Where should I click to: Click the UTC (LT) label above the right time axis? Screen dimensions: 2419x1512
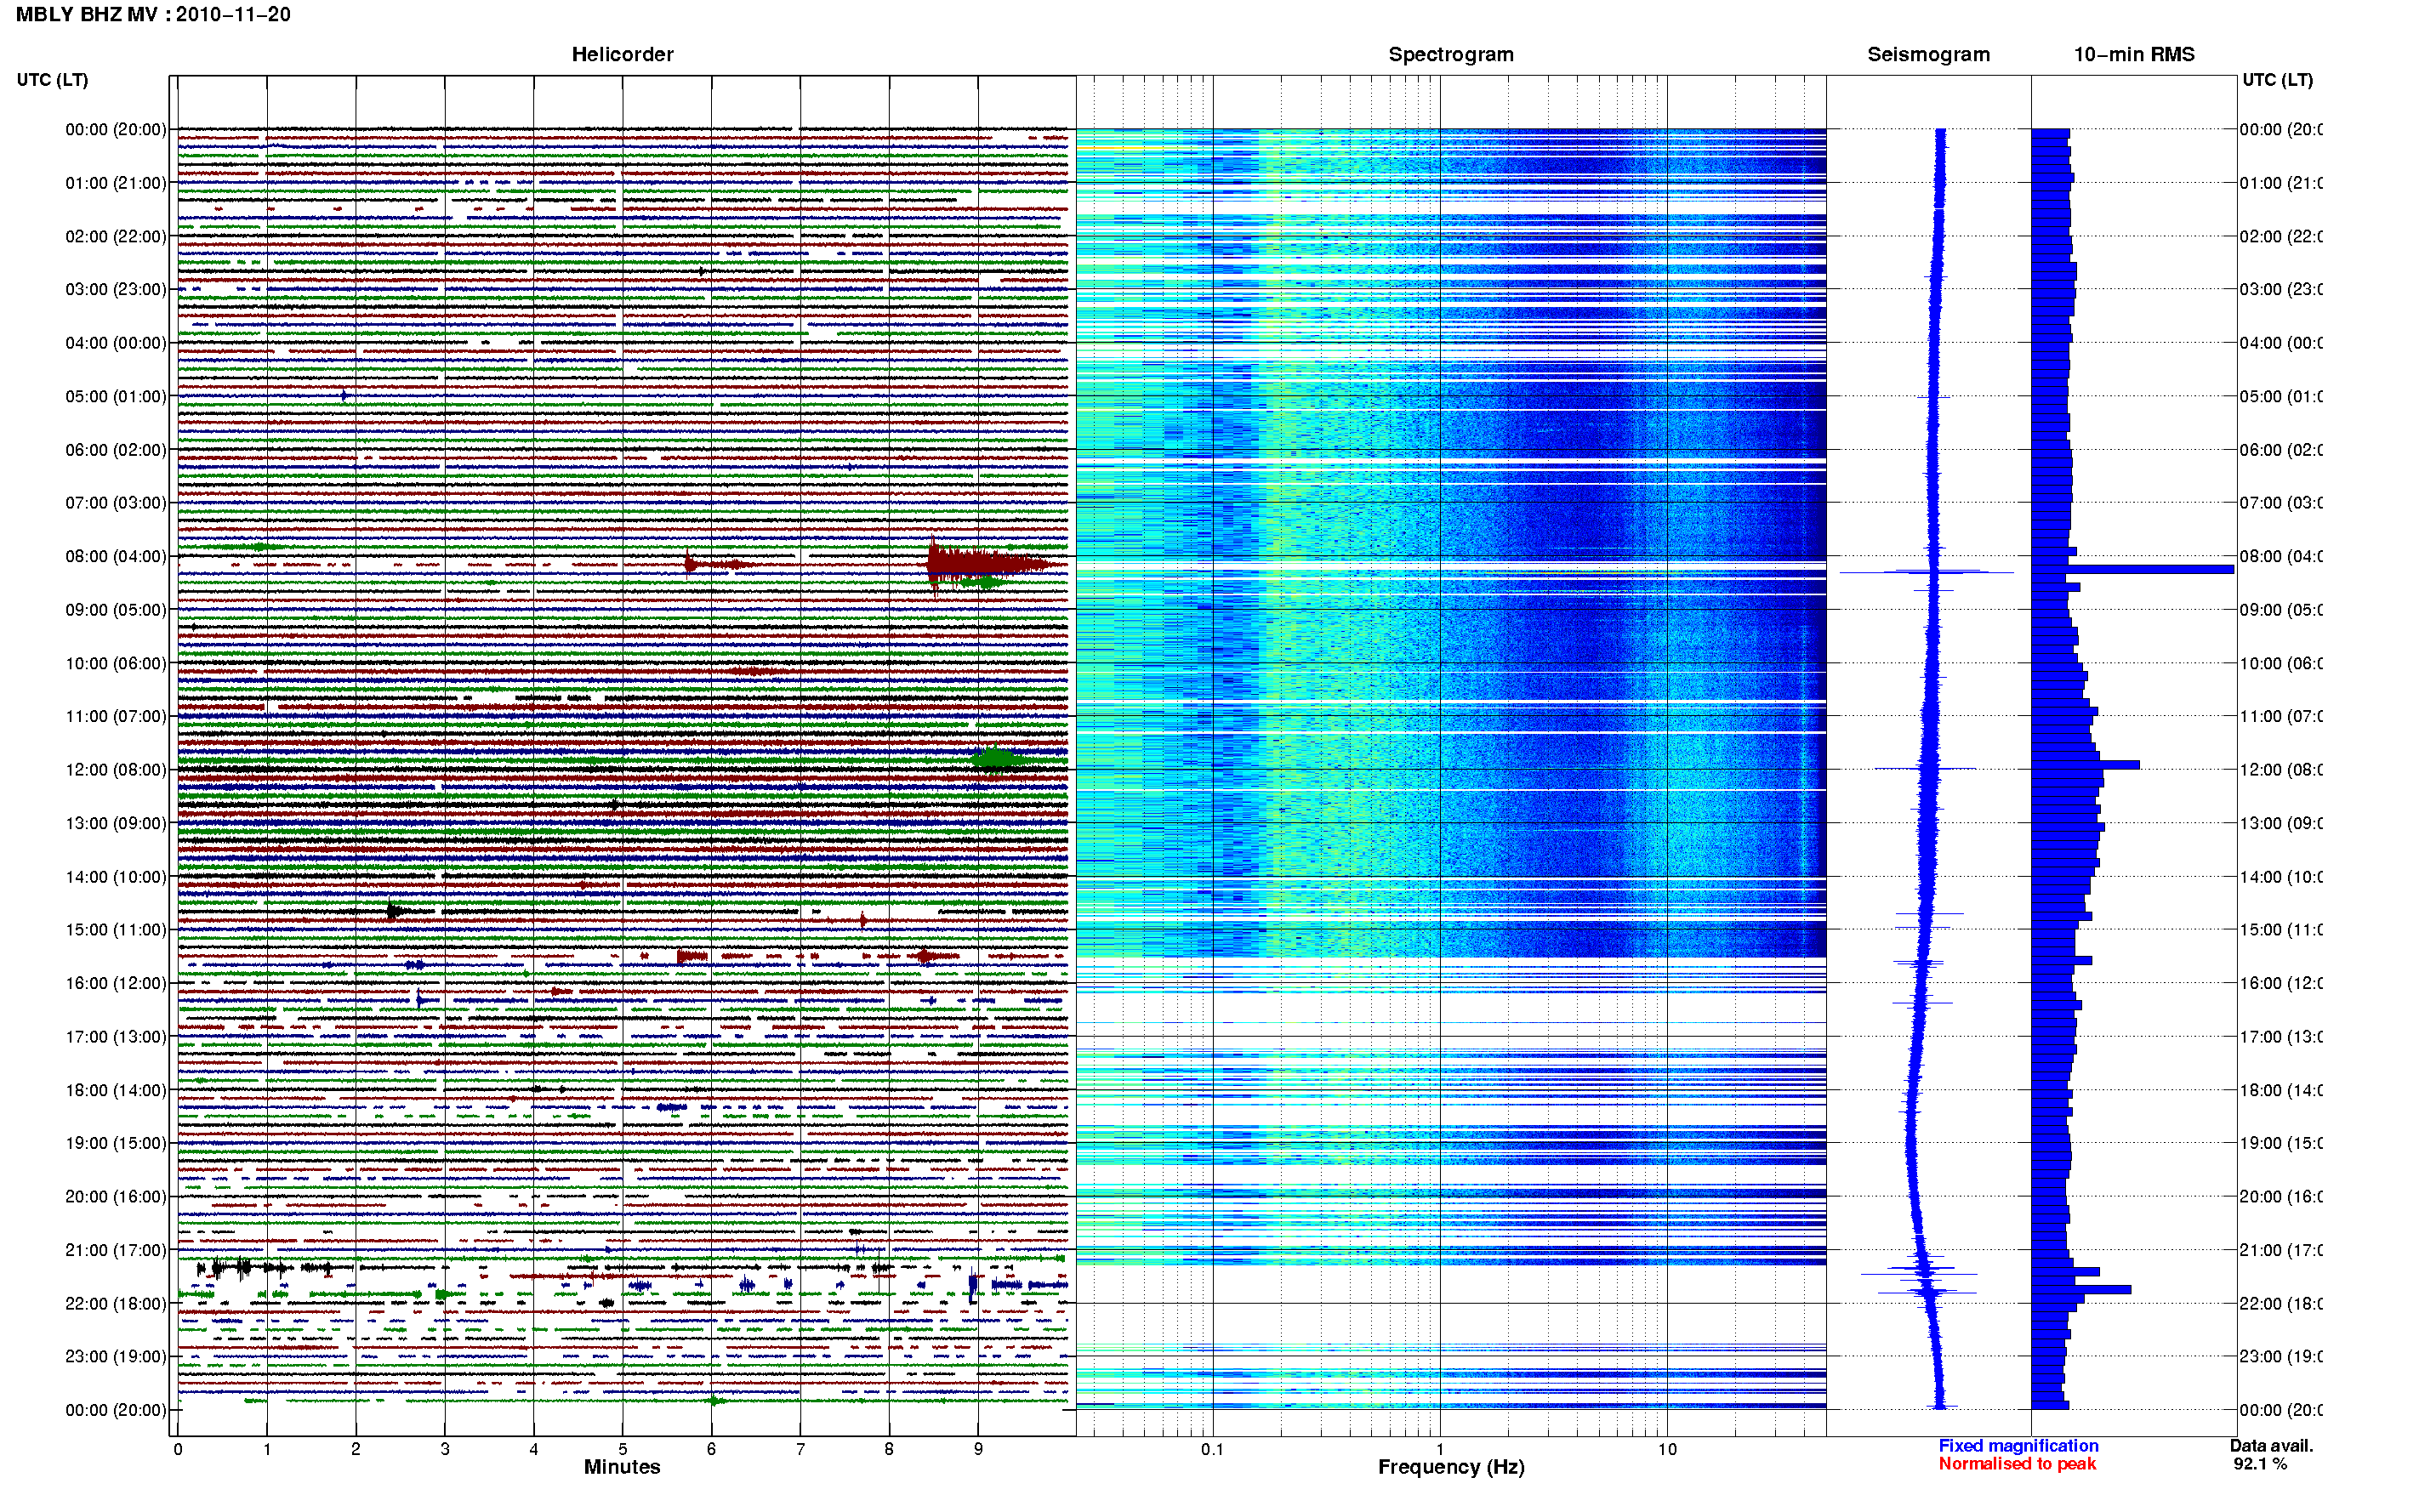point(2277,80)
